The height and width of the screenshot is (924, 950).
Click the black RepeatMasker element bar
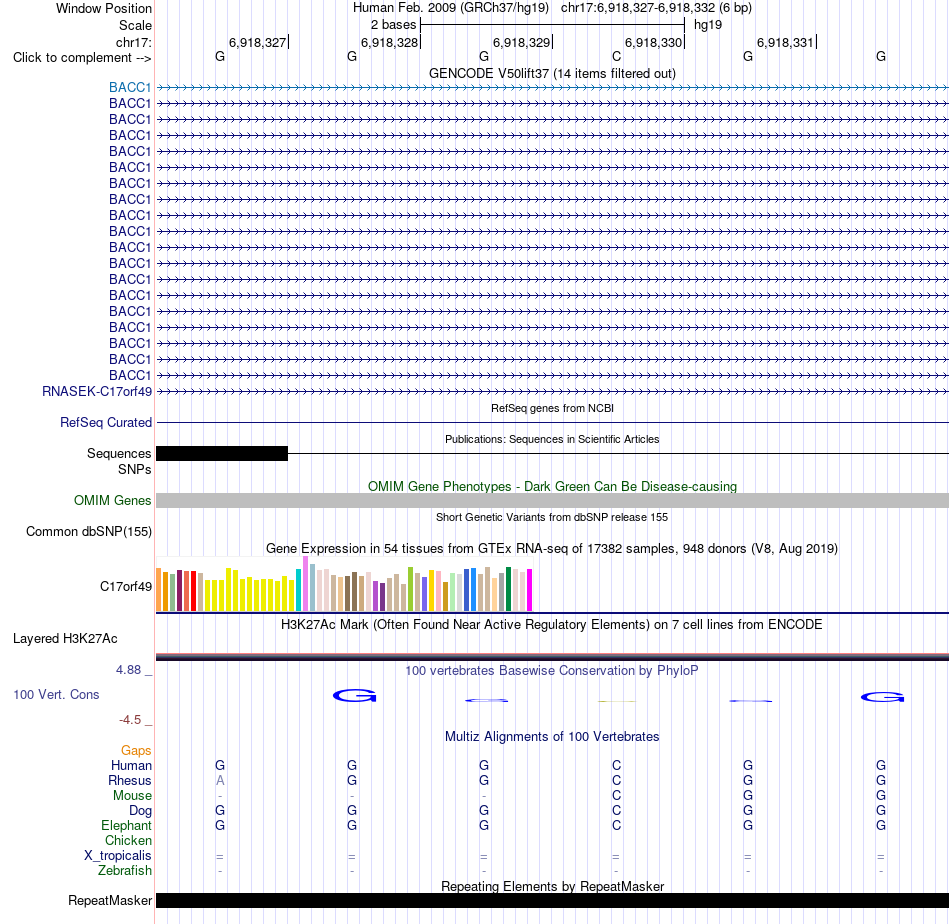tap(553, 900)
